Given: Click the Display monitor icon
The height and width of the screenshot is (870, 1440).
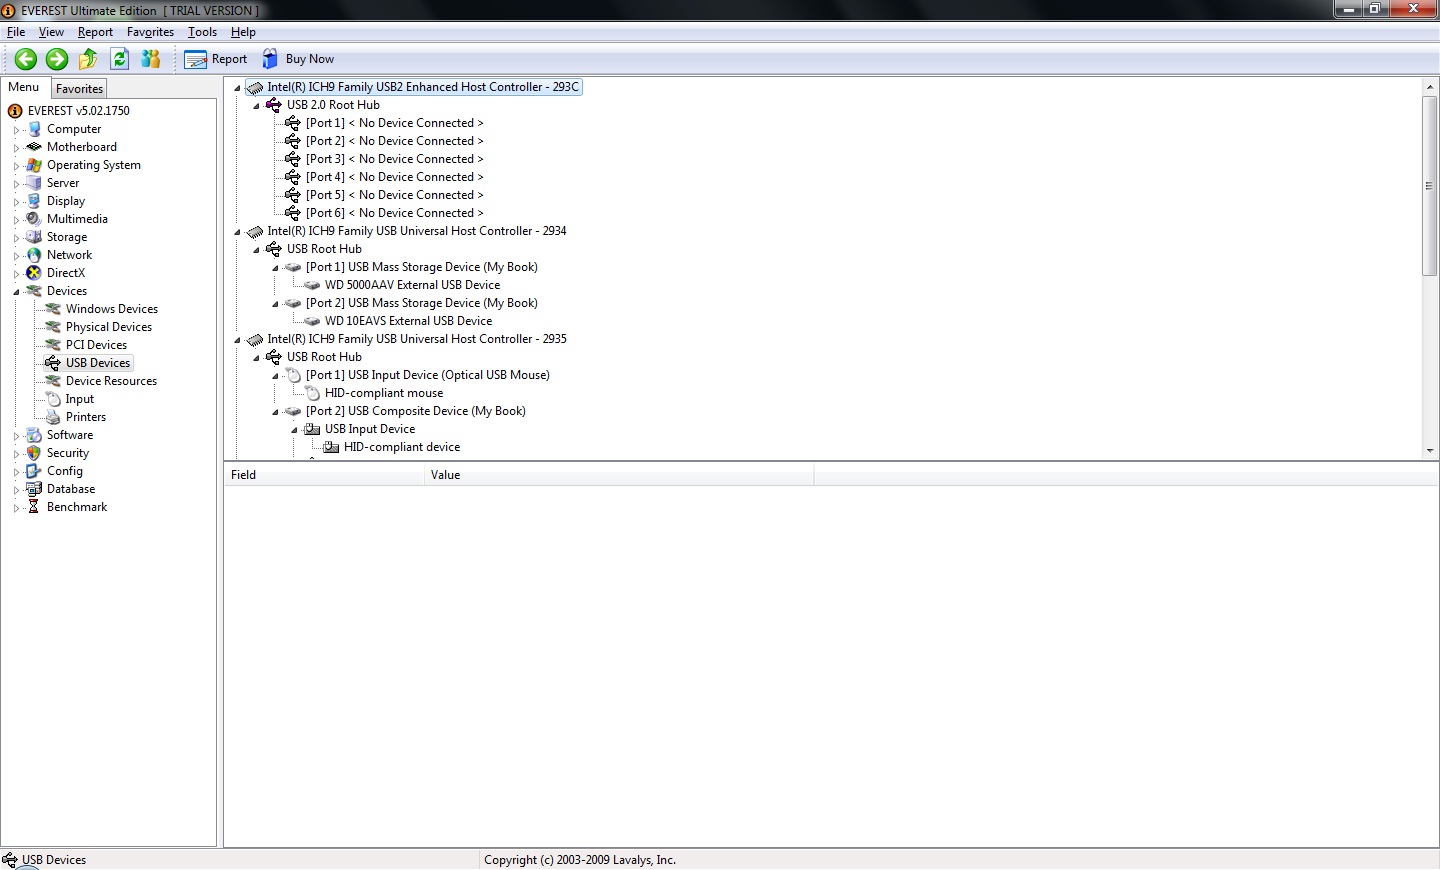Looking at the screenshot, I should (x=34, y=201).
